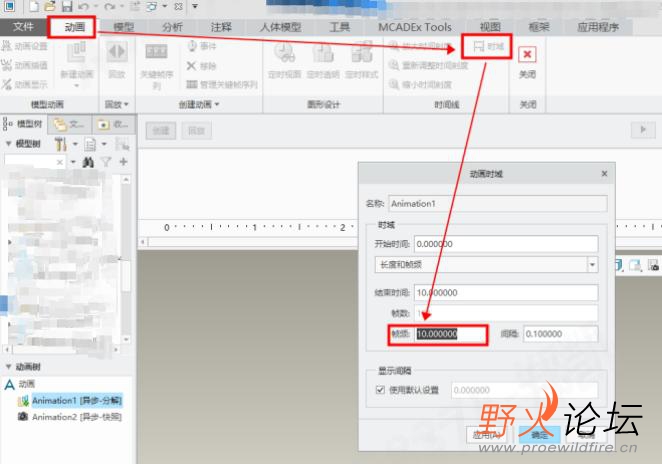The width and height of the screenshot is (662, 464).
Task: Select the 模型树 navigator tab
Action: [24, 124]
